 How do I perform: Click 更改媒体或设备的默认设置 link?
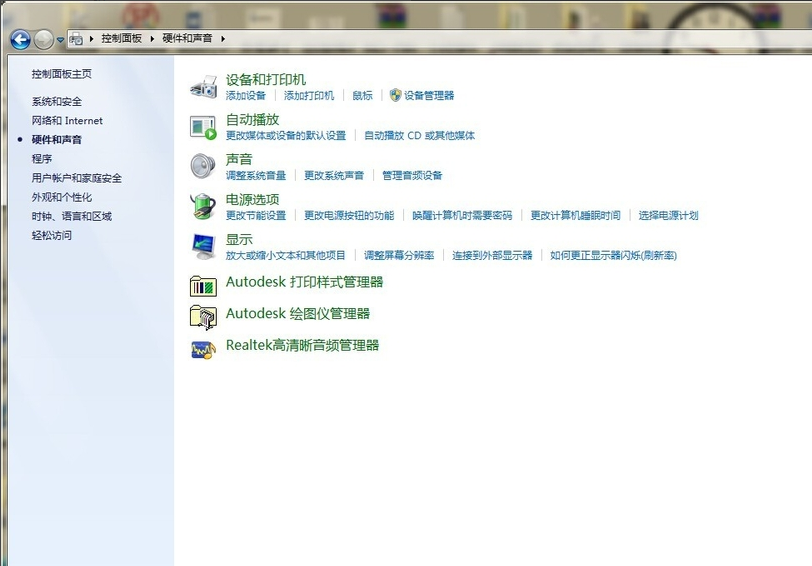point(286,136)
